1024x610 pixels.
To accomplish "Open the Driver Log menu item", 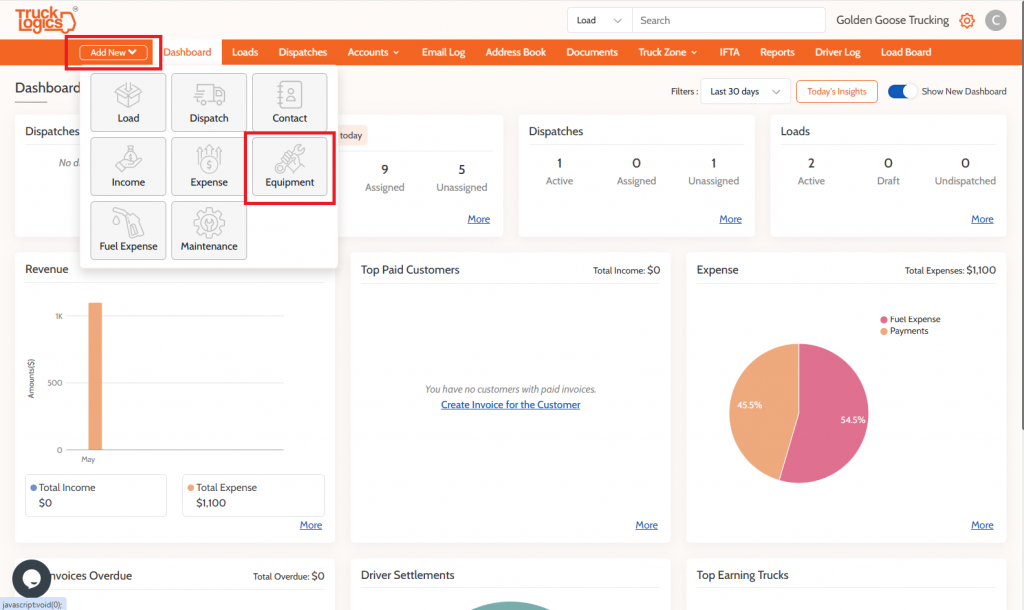I will point(837,52).
